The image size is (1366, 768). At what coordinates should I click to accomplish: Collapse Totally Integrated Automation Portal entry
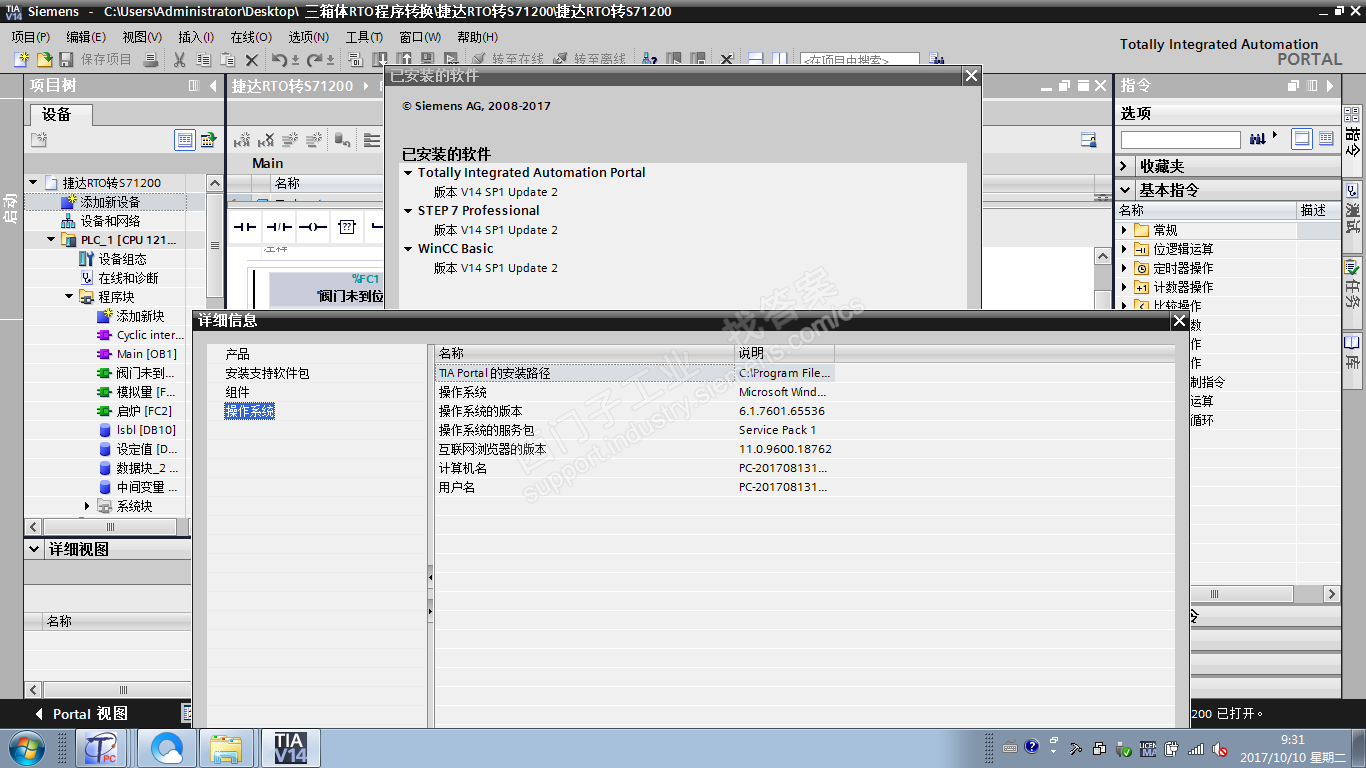point(408,173)
